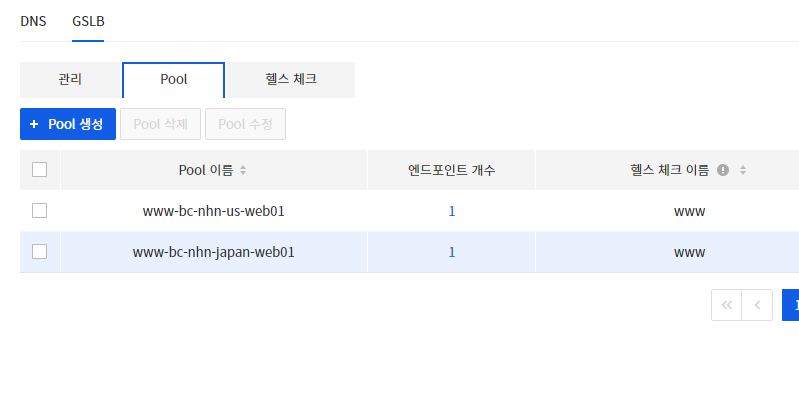
Task: Open the Pool sub-tab
Action: (174, 79)
